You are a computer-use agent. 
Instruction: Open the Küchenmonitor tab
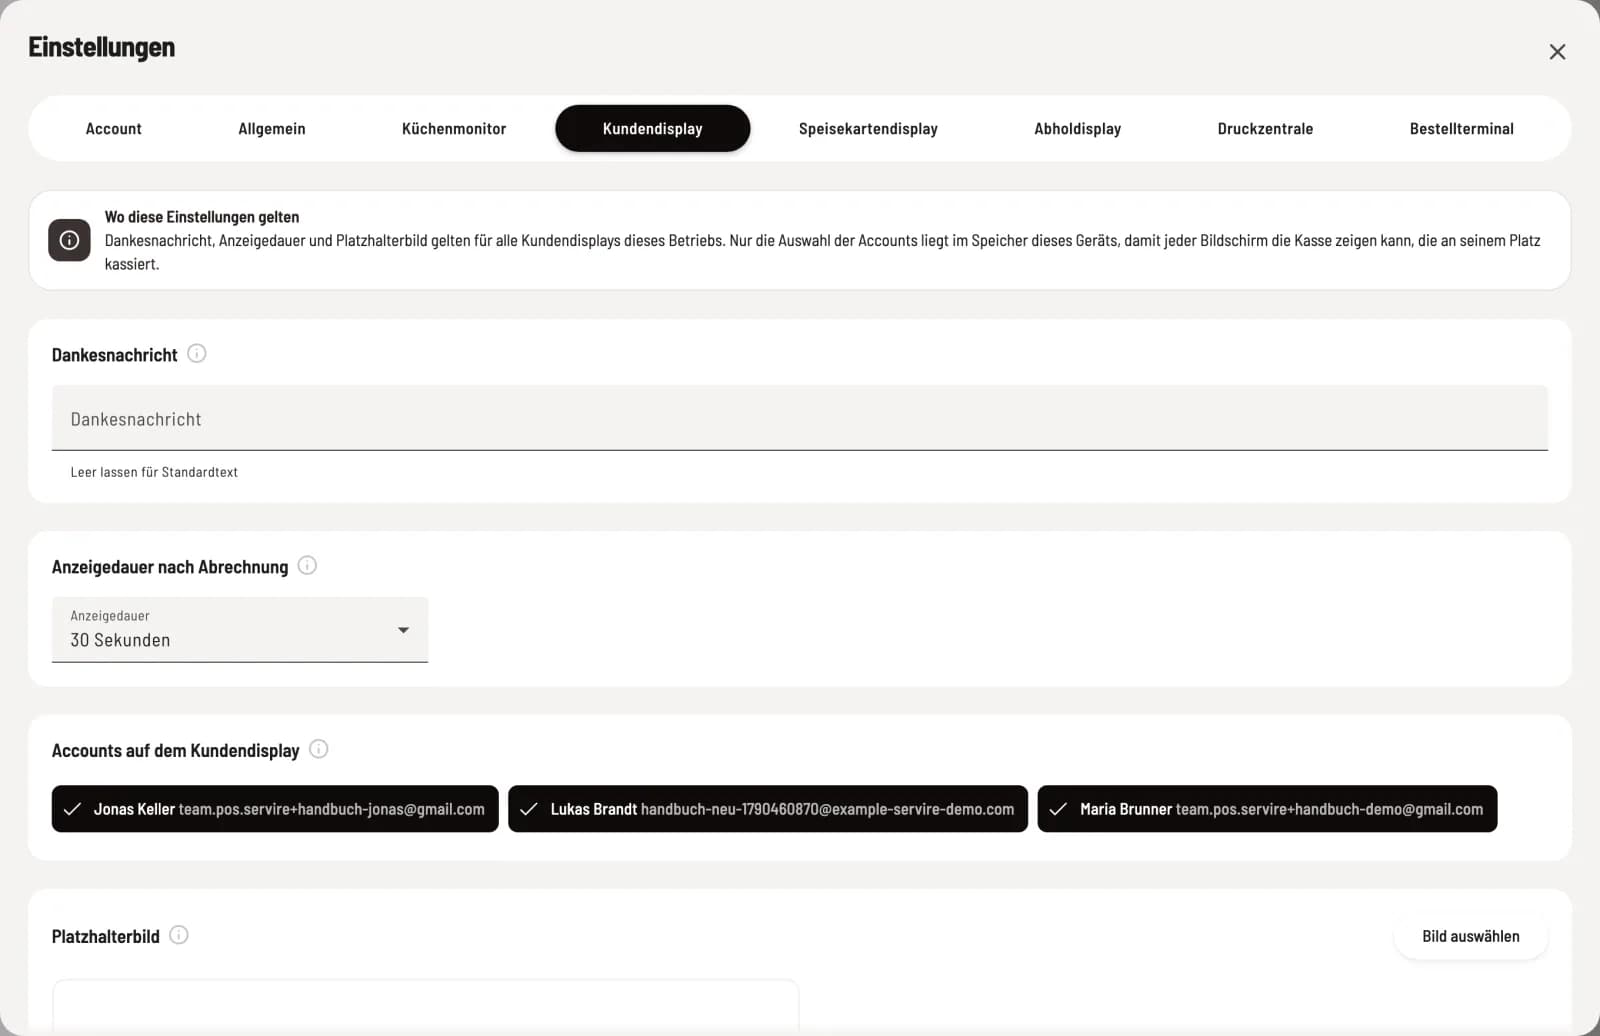454,129
